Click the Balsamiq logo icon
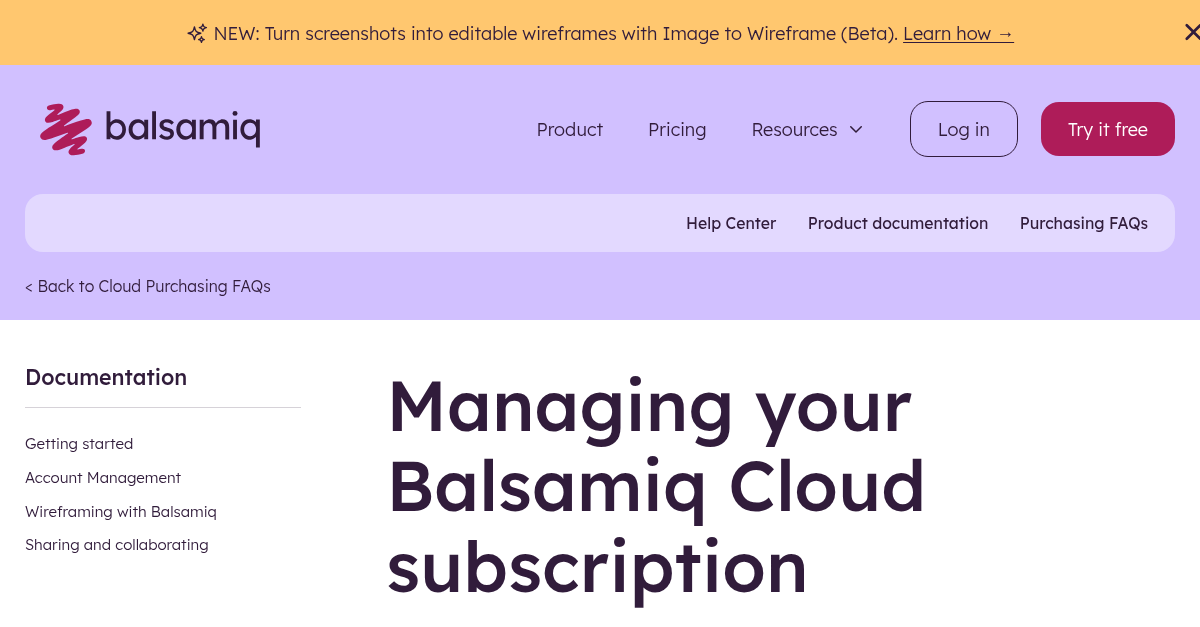The height and width of the screenshot is (627, 1200). pos(65,128)
